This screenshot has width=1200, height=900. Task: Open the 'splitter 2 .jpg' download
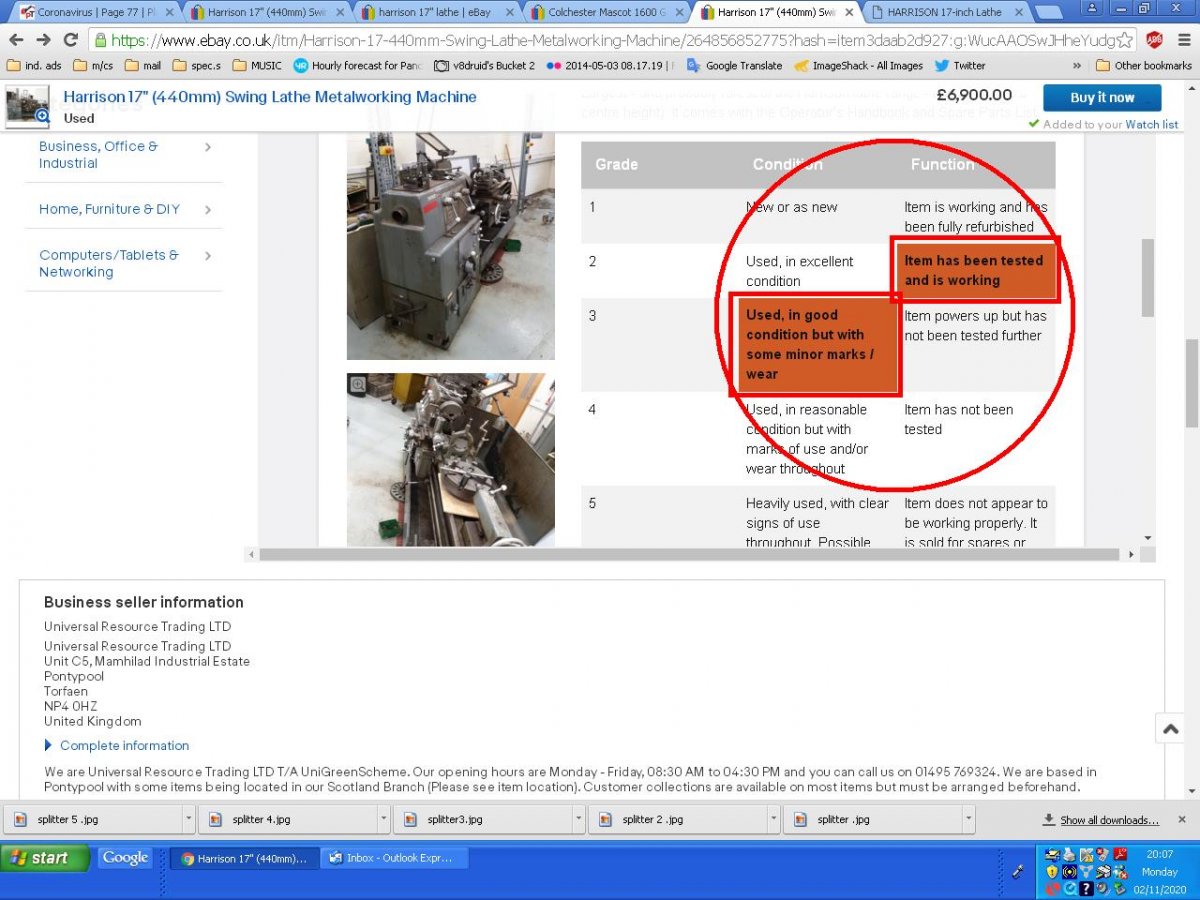[x=679, y=819]
